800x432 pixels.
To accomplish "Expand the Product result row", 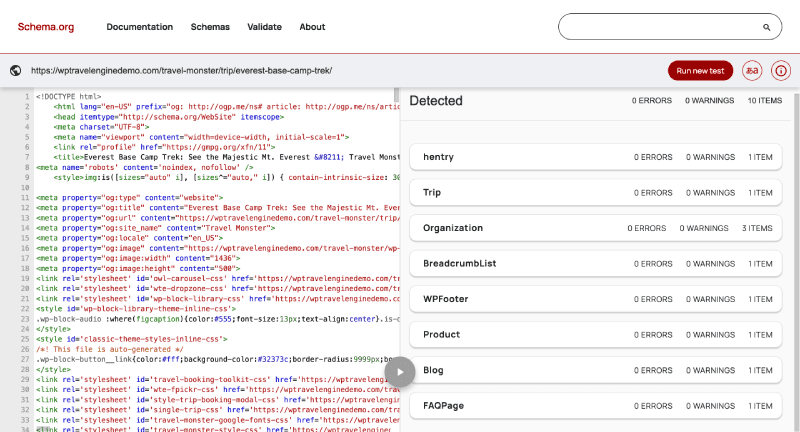I will coord(595,335).
